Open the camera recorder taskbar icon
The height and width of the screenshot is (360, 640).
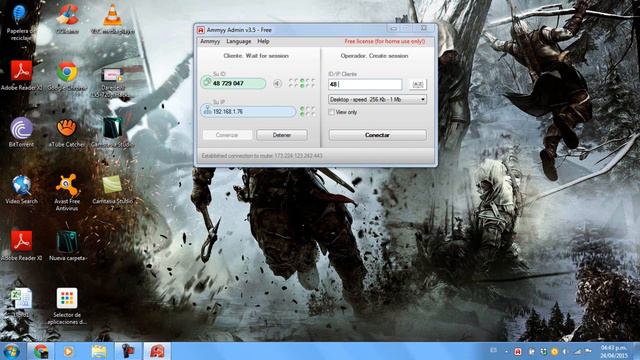point(128,351)
